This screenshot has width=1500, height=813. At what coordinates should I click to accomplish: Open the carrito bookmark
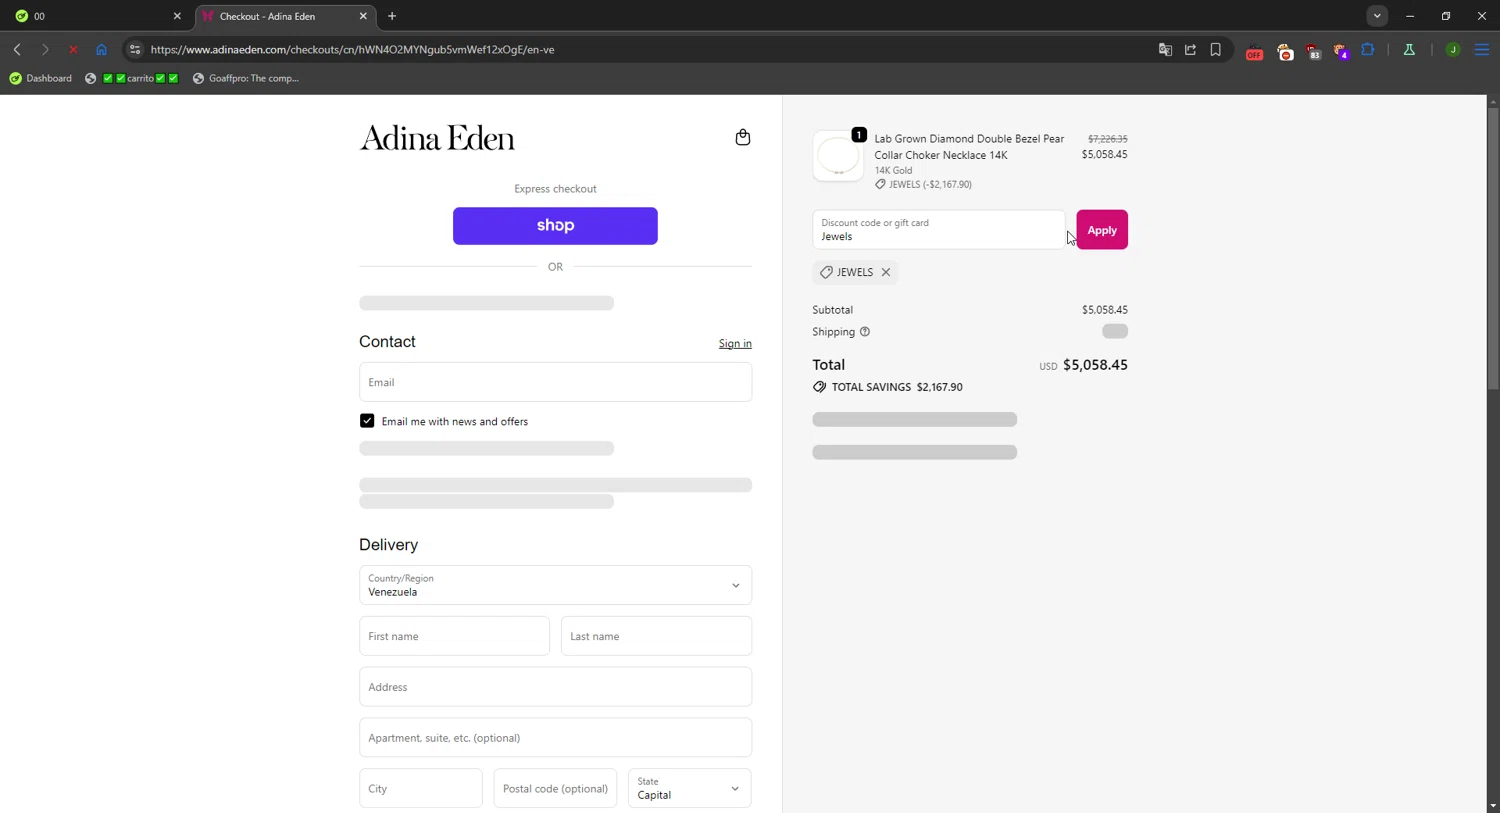tap(132, 78)
